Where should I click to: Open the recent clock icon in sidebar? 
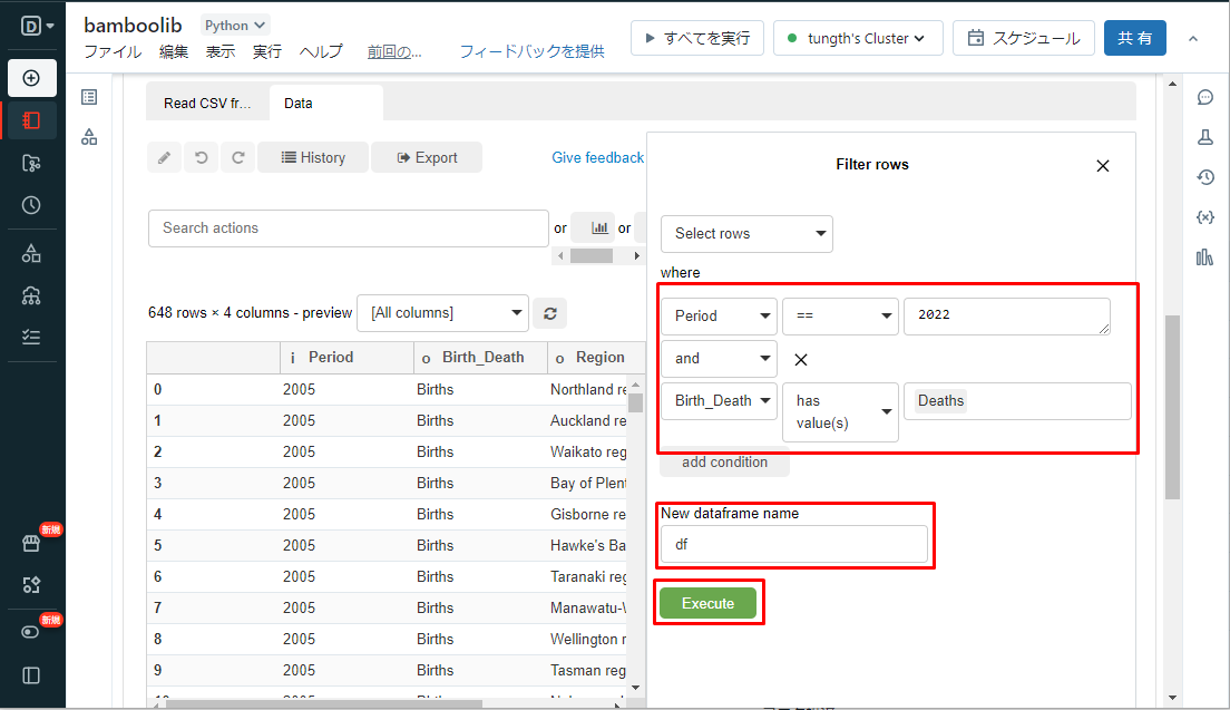(x=31, y=206)
